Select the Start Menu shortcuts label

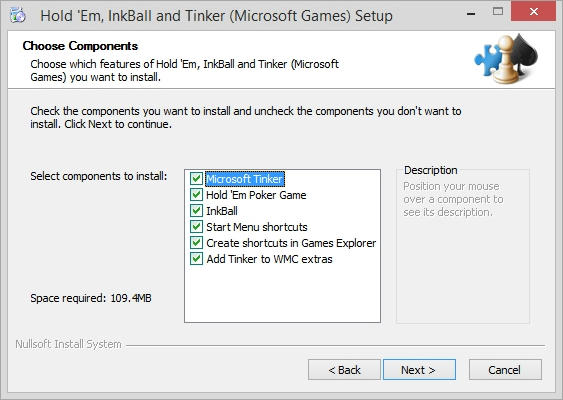(257, 227)
